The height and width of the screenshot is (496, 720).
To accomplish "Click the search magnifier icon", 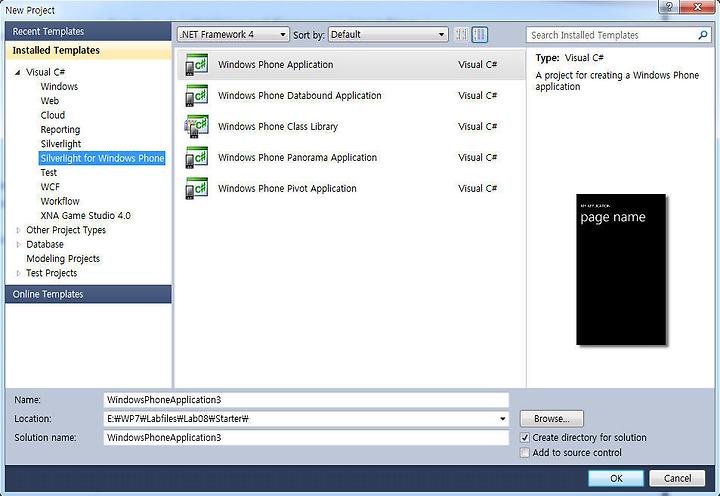I will coord(703,35).
